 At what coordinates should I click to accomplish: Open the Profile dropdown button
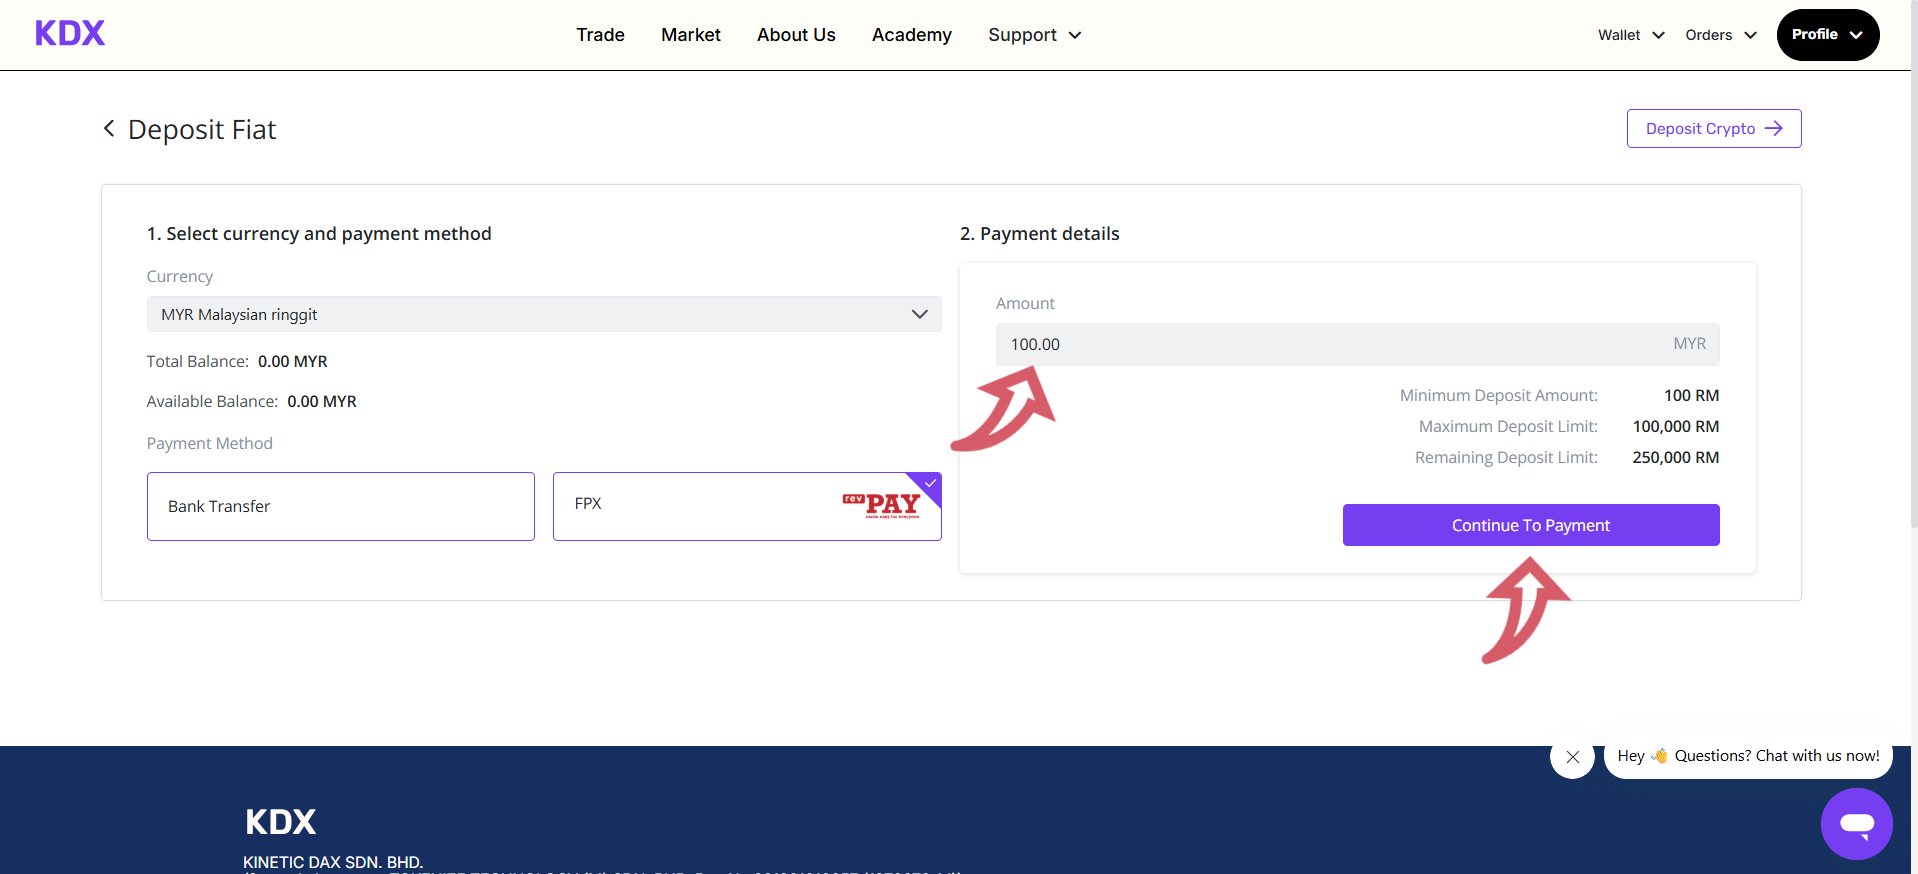tap(1828, 35)
